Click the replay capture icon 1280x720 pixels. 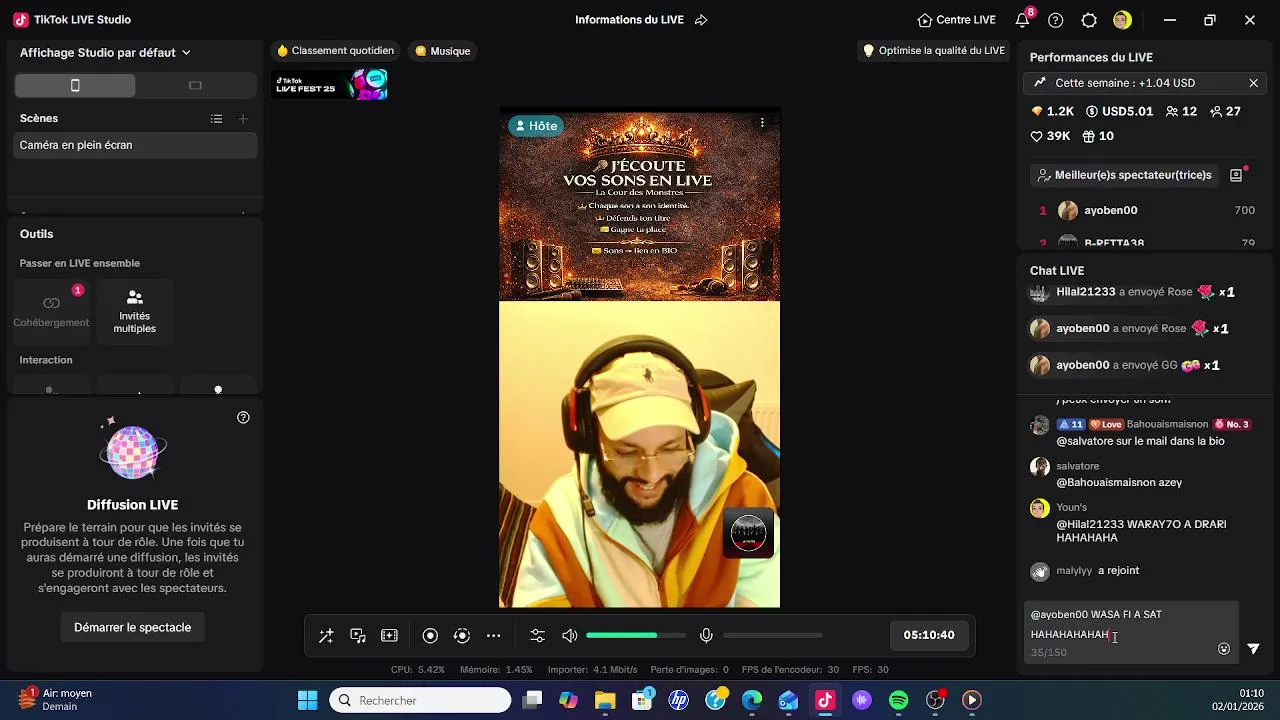click(x=462, y=636)
